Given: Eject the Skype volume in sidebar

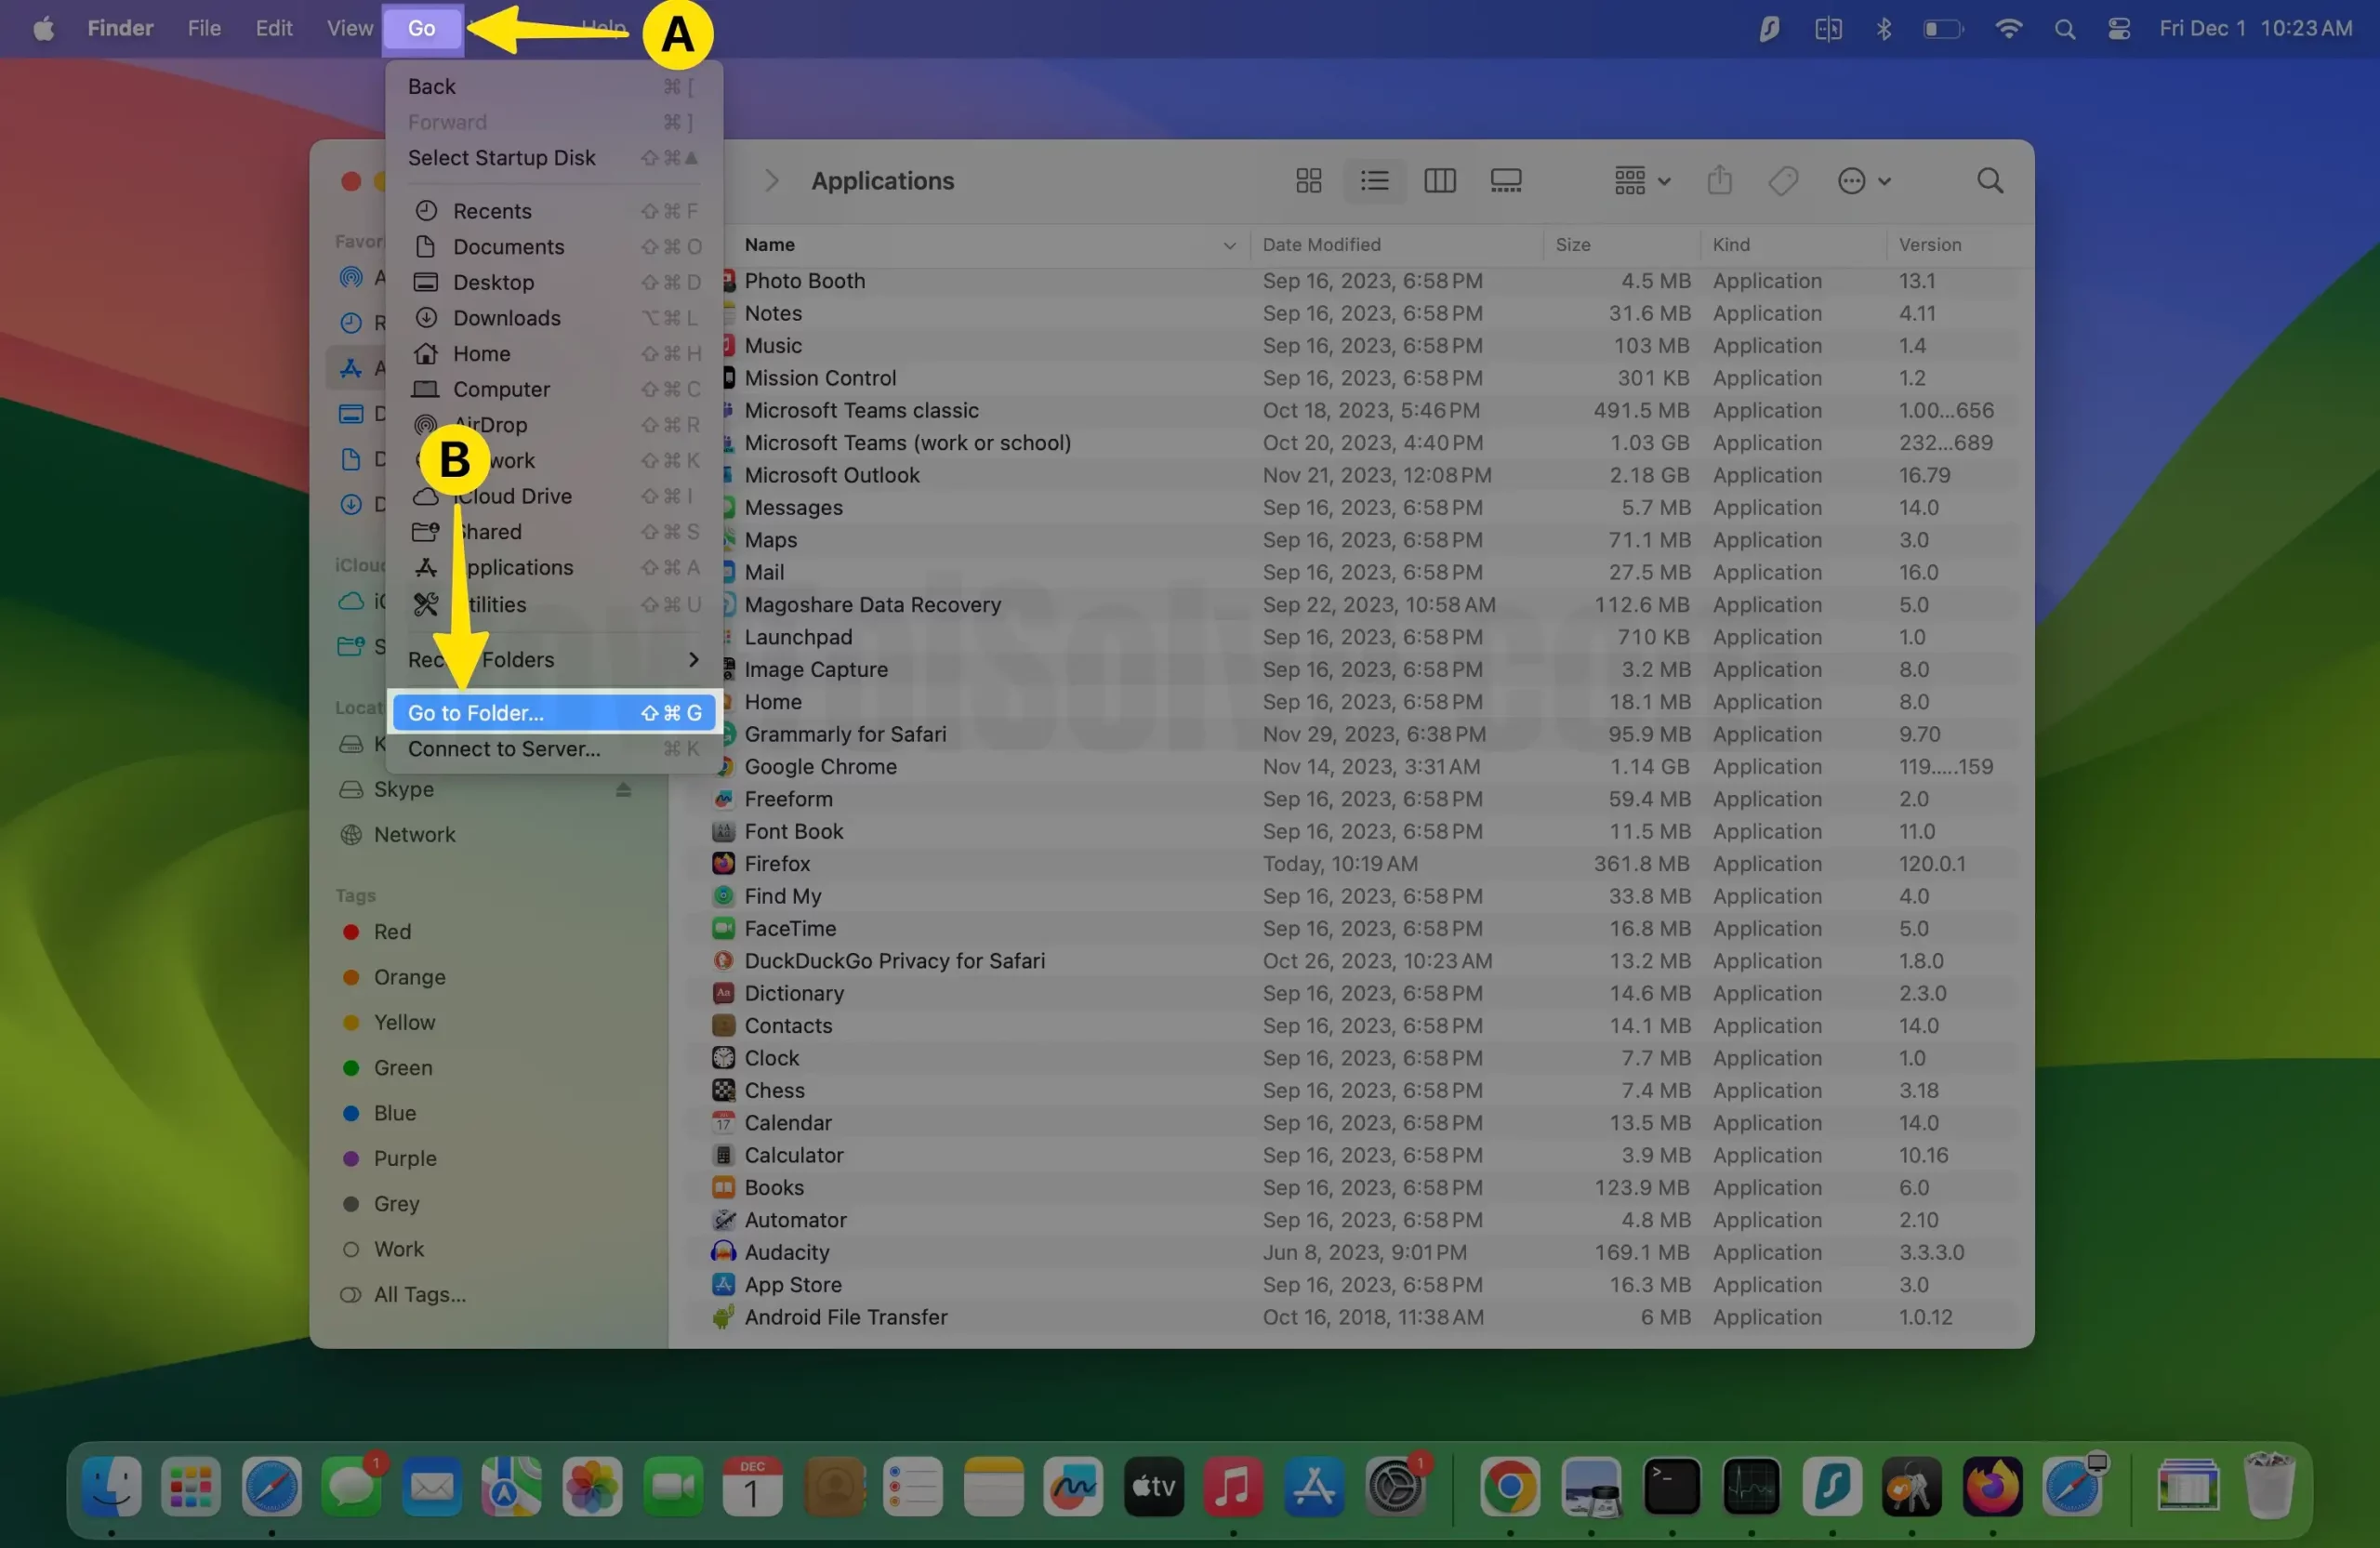Looking at the screenshot, I should [x=623, y=789].
